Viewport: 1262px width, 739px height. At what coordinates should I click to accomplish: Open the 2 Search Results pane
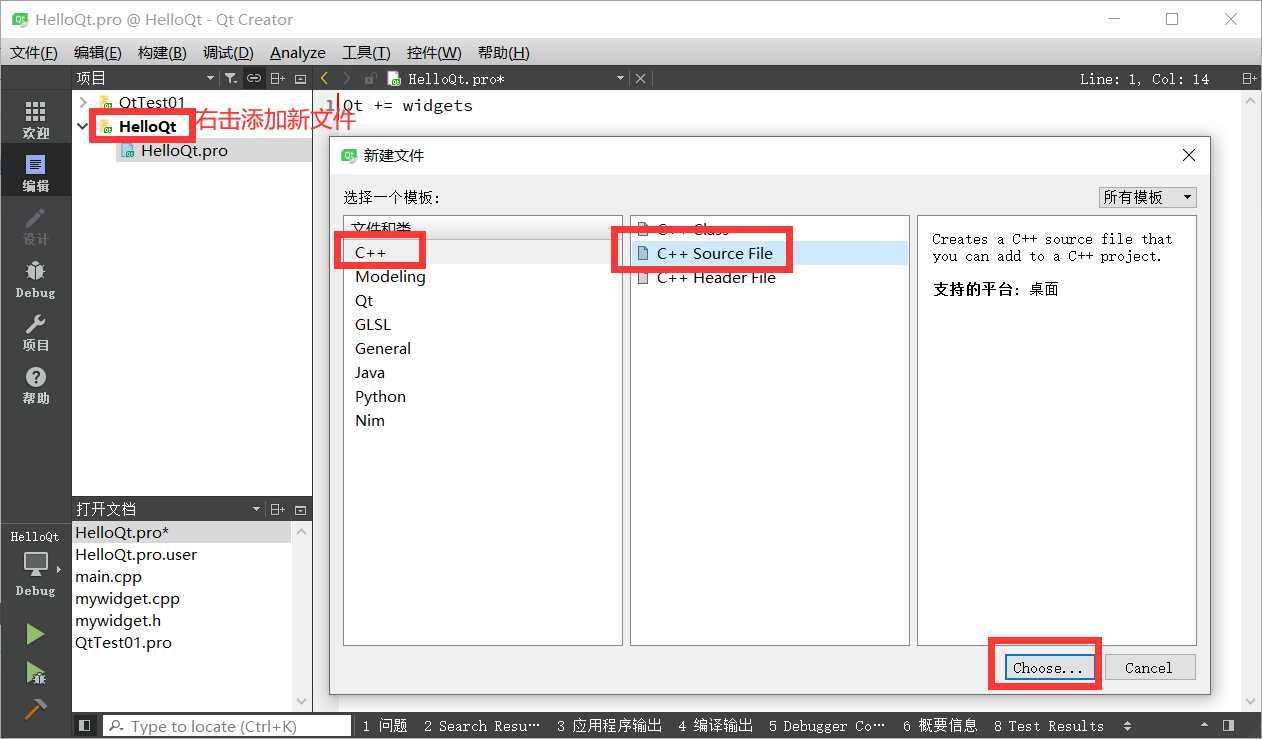pyautogui.click(x=481, y=726)
